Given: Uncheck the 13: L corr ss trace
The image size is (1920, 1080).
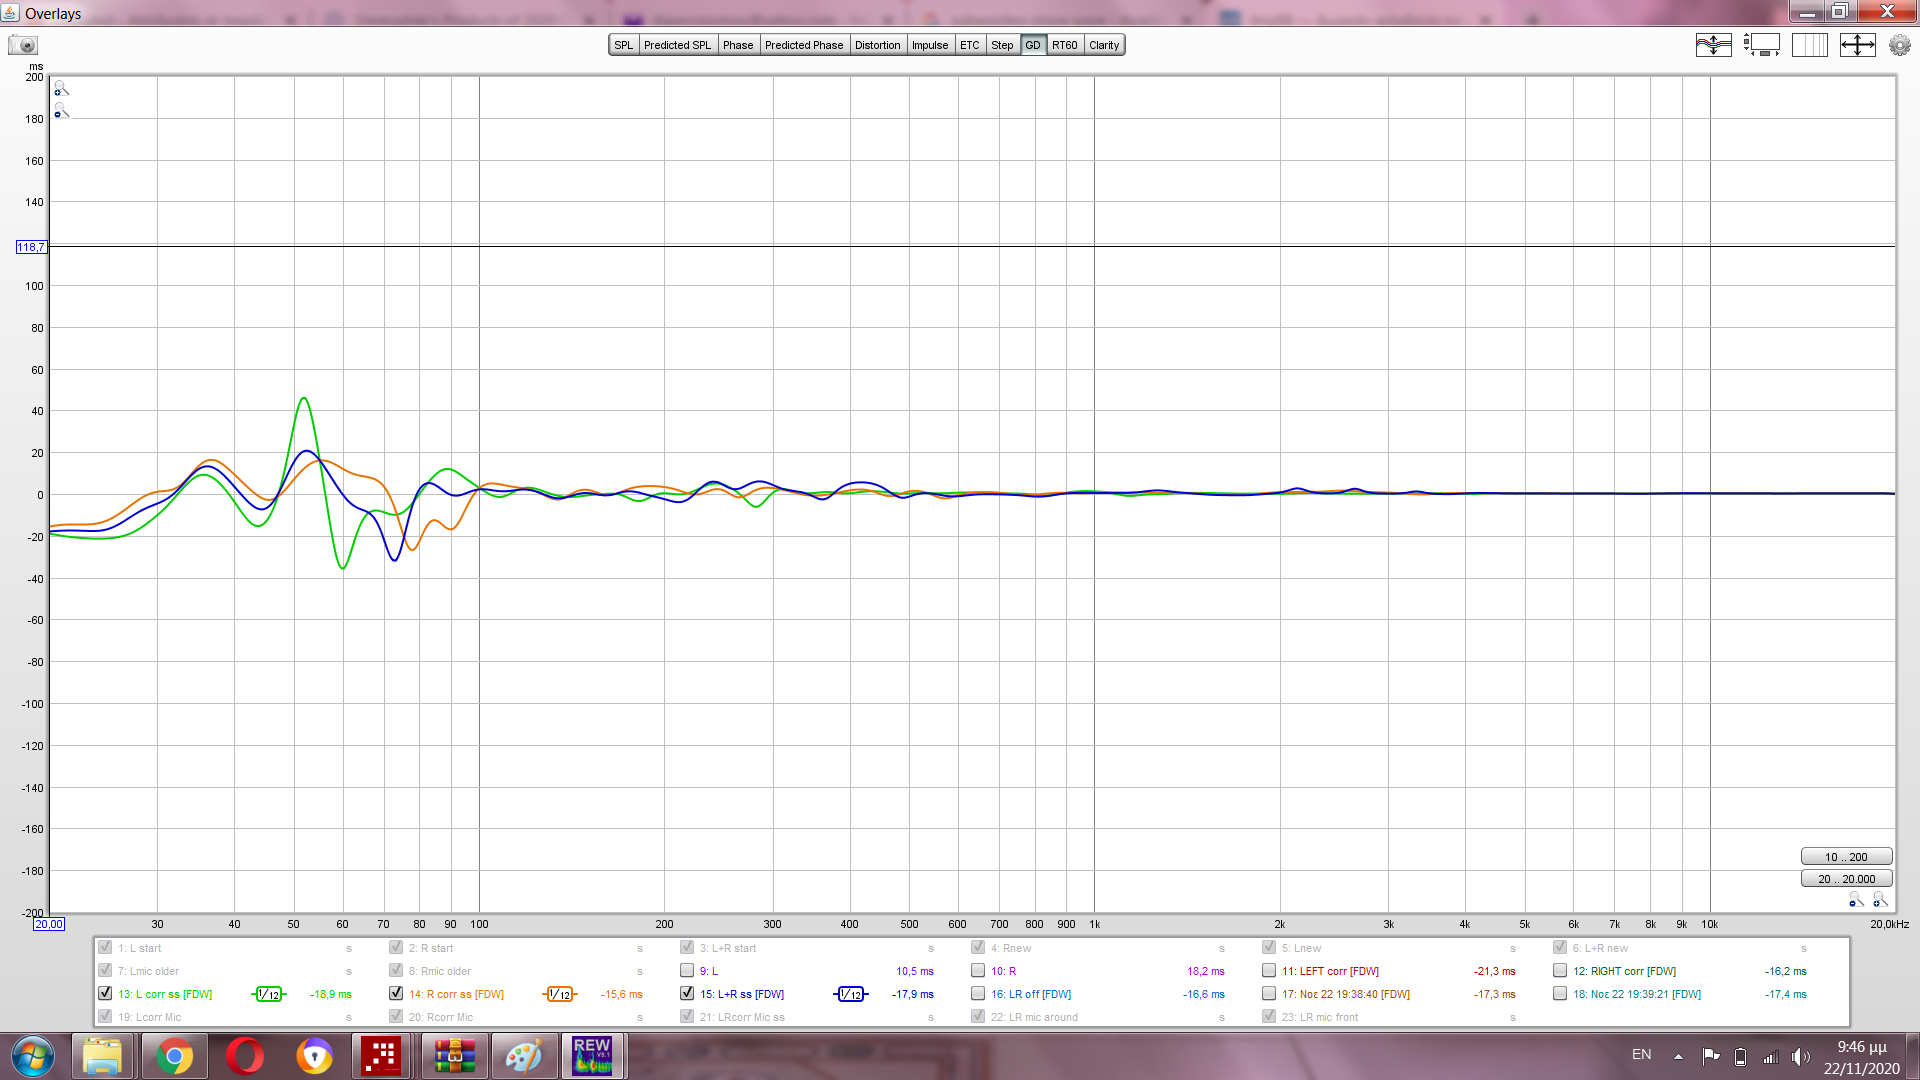Looking at the screenshot, I should click(x=105, y=994).
